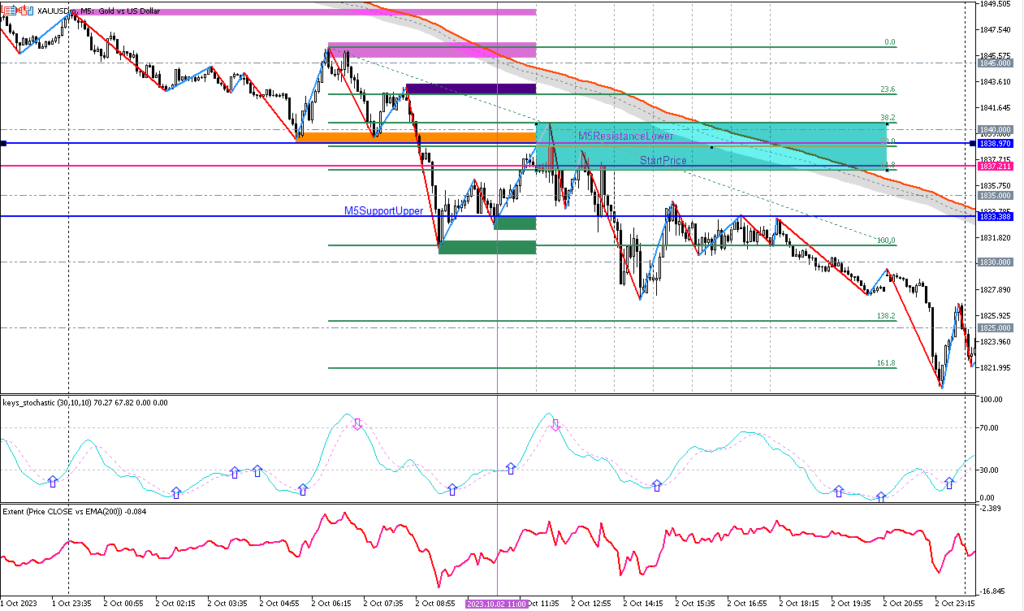Select the blue line handle at the chart's left edge
The image size is (1024, 611).
3,144
